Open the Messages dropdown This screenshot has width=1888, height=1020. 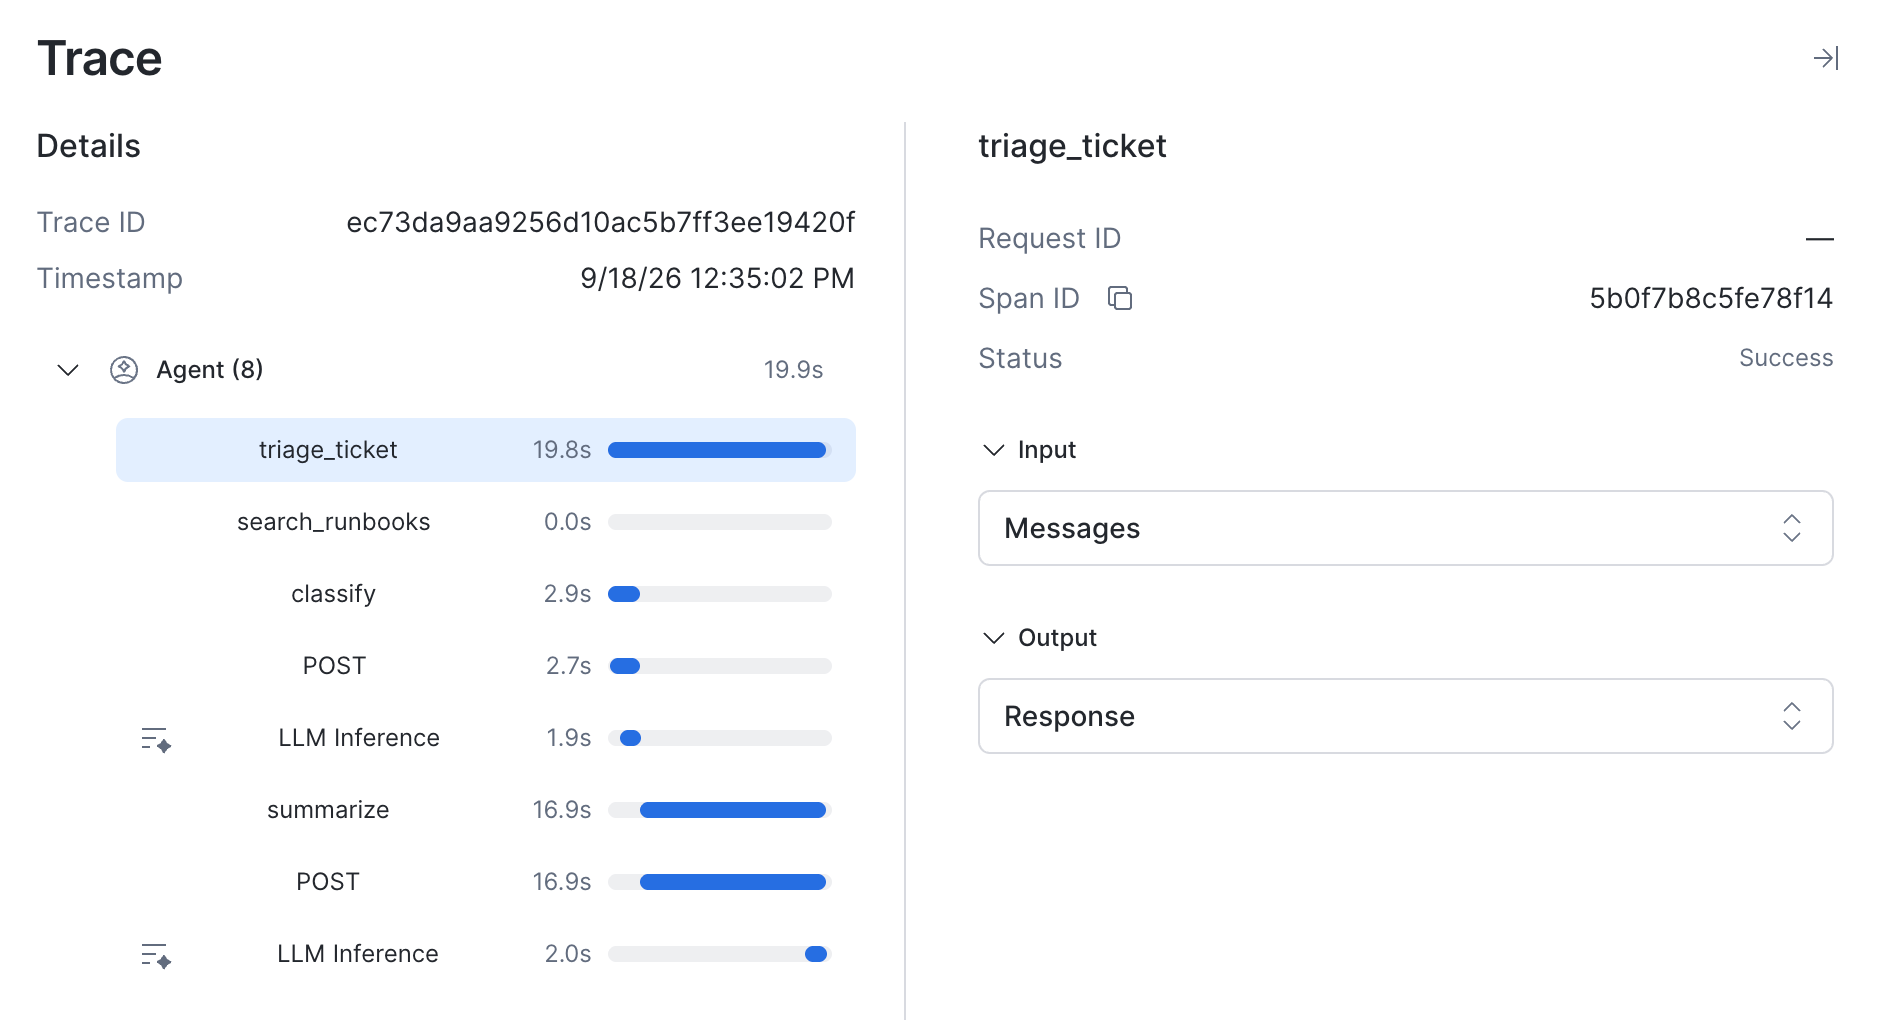(x=1405, y=528)
